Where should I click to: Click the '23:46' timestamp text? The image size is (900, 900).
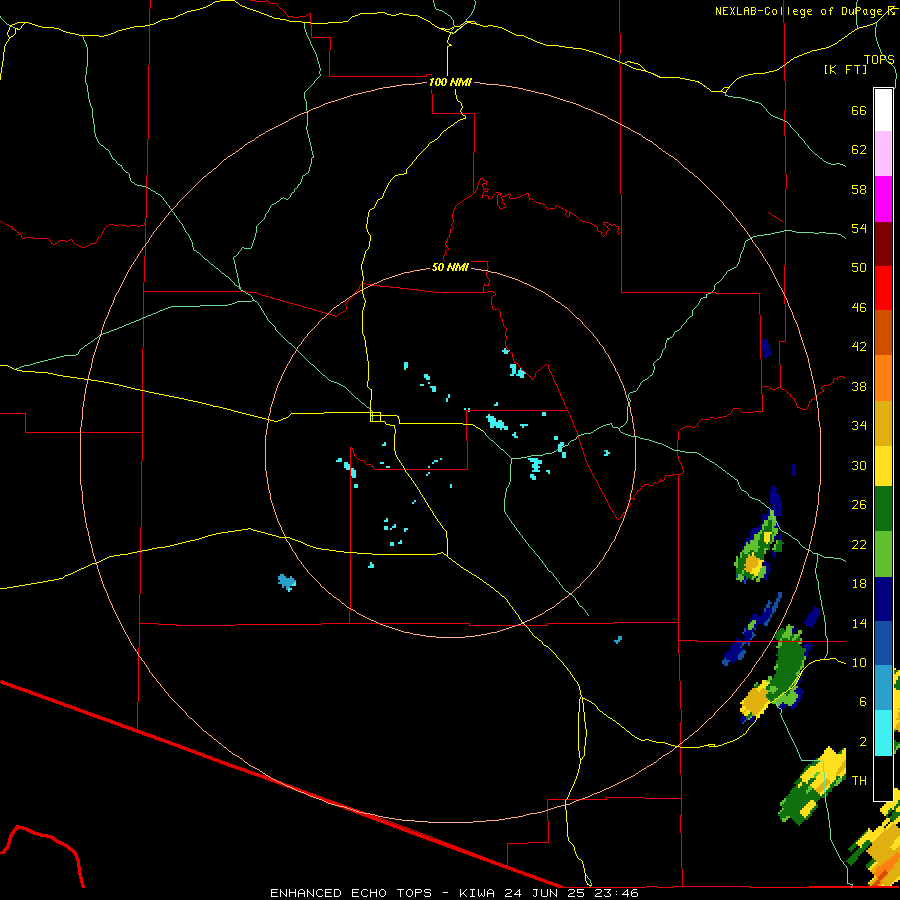(618, 893)
